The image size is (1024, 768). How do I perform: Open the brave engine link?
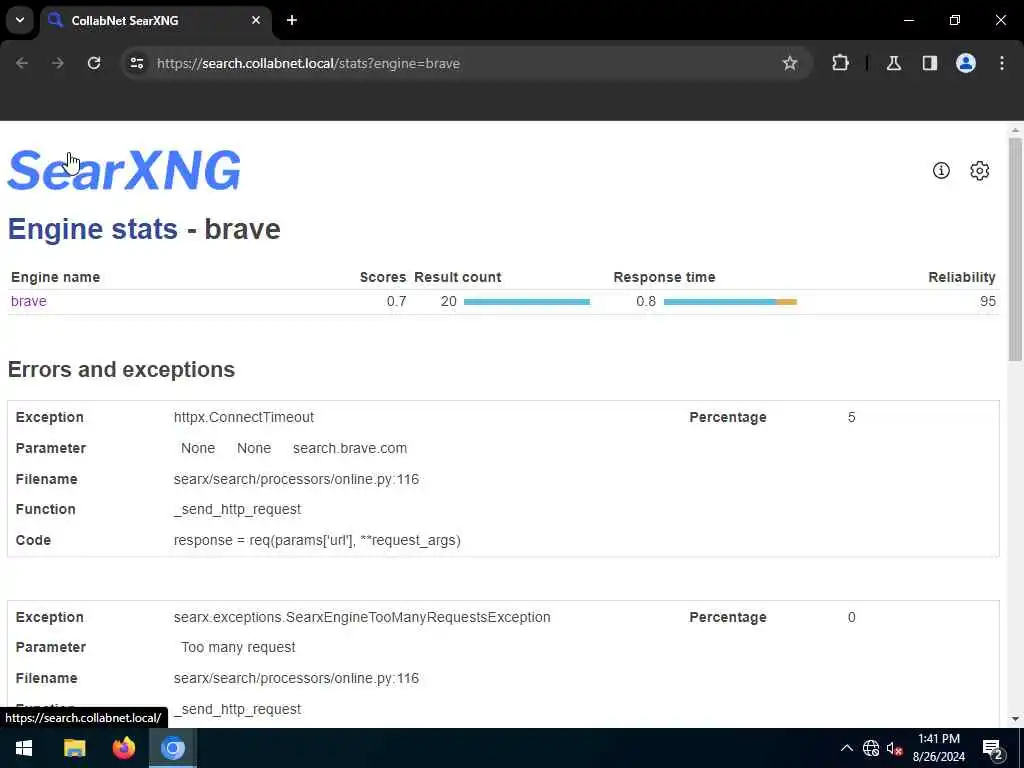click(29, 301)
